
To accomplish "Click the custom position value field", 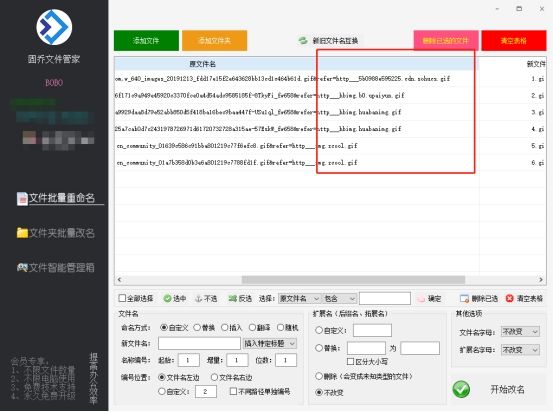I will pyautogui.click(x=206, y=392).
